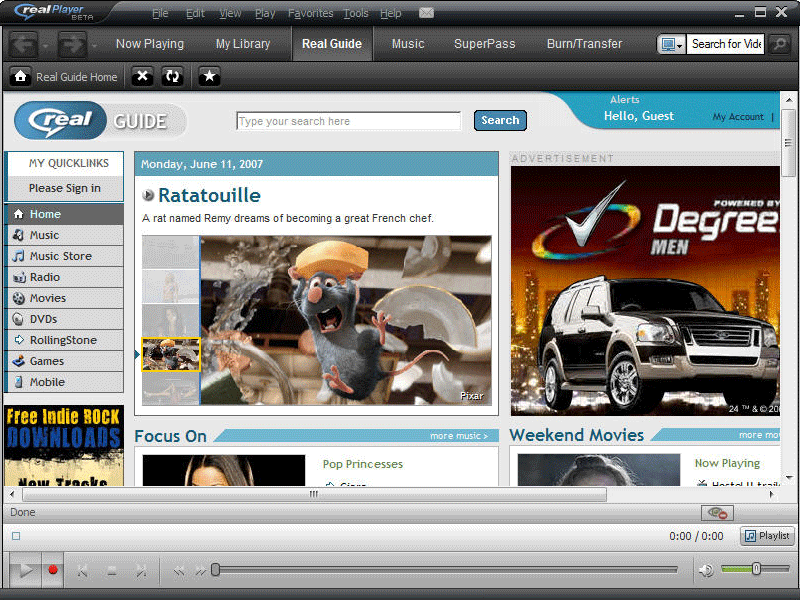The image size is (800, 600).
Task: Open Mobile in the sidebar
Action: click(64, 382)
